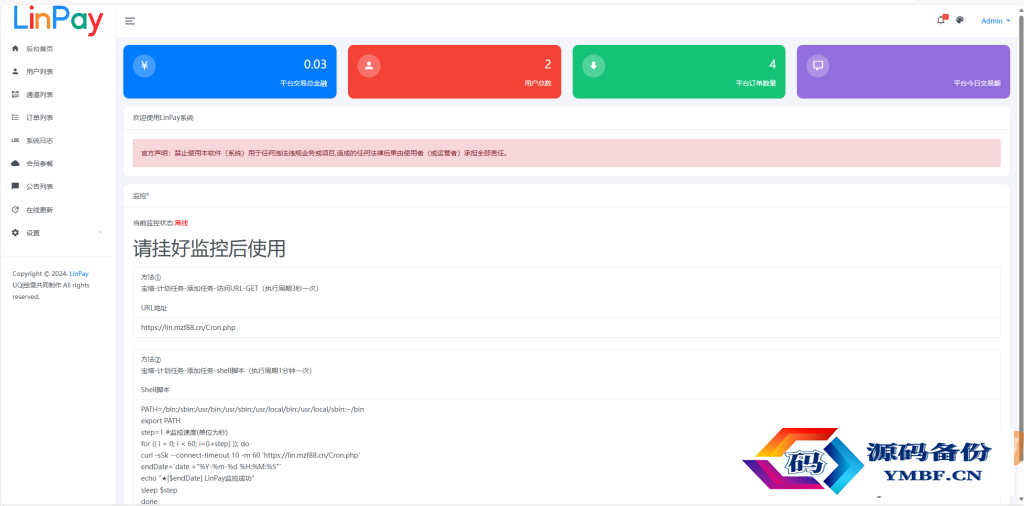
Task: Click the red 离线 status text
Action: (182, 223)
